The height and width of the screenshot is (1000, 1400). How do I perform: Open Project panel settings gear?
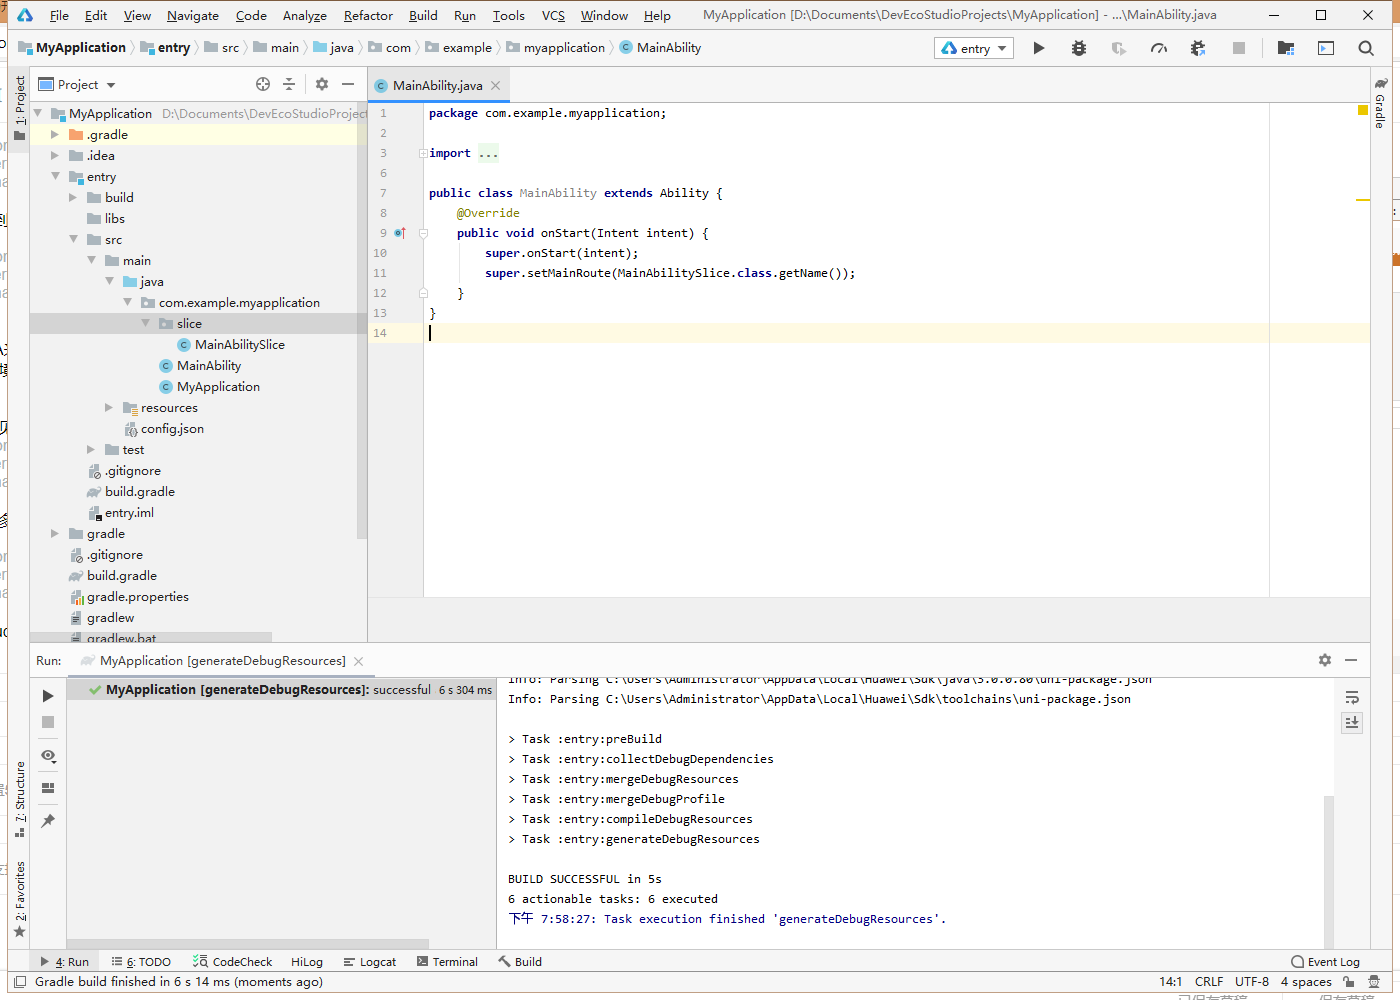pos(322,85)
